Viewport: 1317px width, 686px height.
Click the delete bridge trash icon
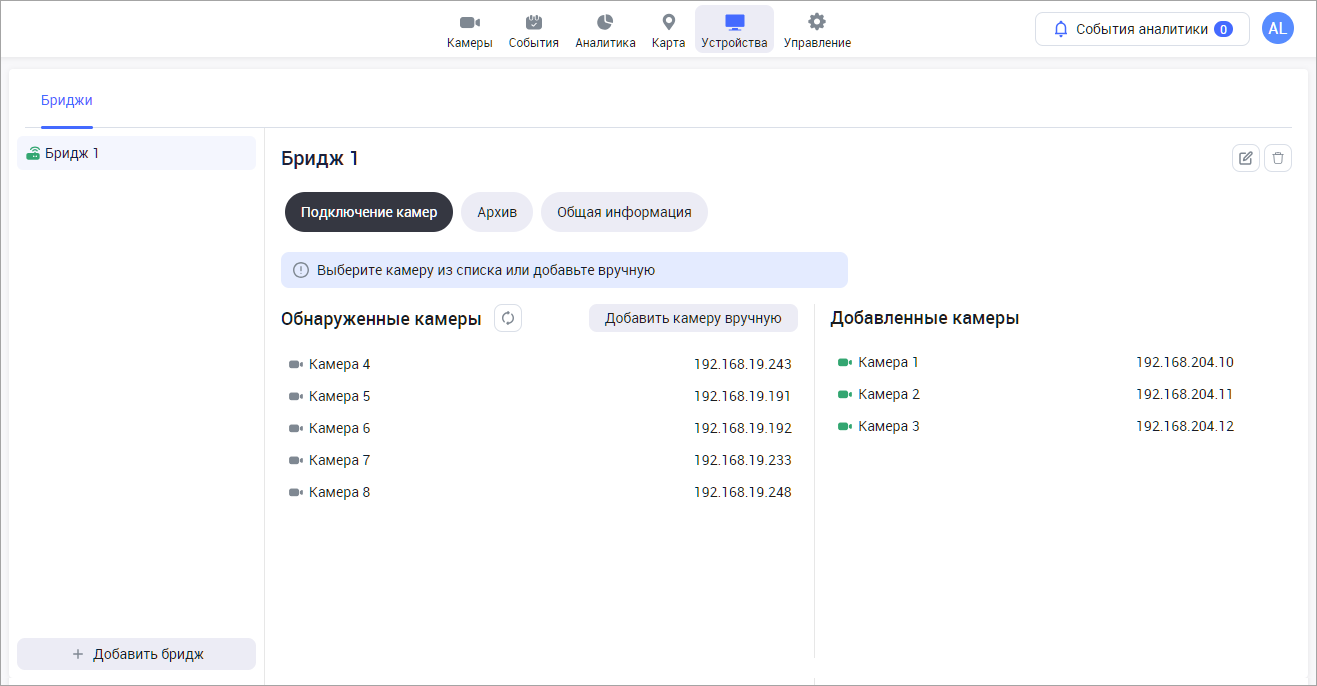click(x=1278, y=158)
